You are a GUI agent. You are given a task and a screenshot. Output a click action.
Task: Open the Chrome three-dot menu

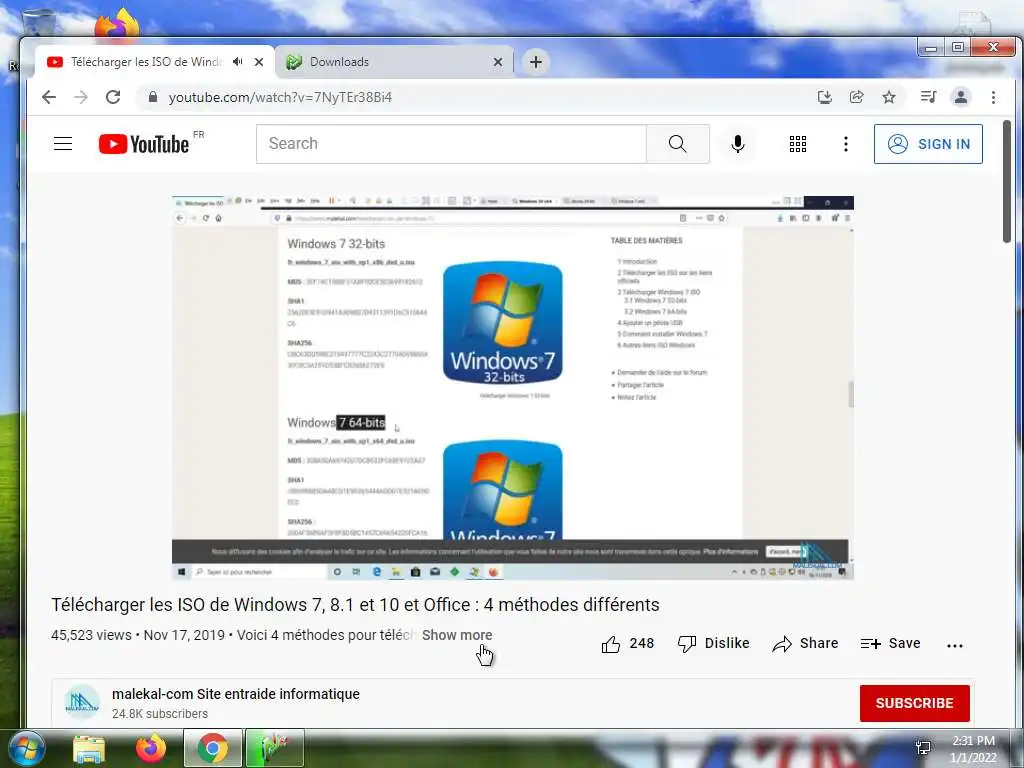coord(993,97)
